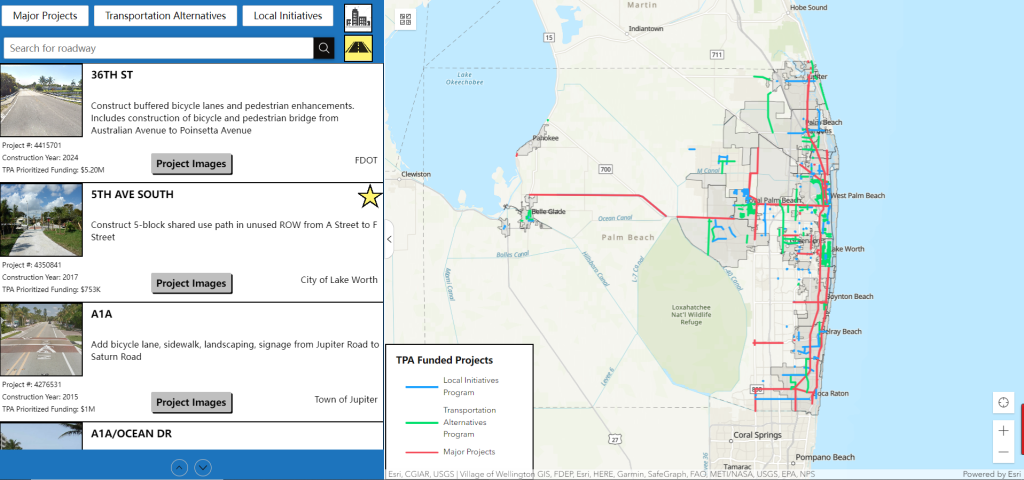Click Clewiston label on map
The width and height of the screenshot is (1024, 480).
[x=416, y=174]
